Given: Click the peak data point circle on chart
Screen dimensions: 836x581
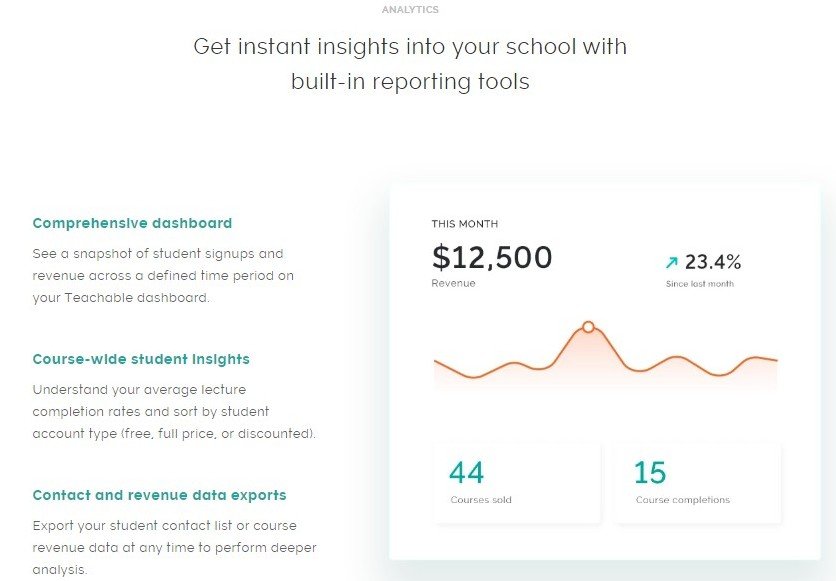Looking at the screenshot, I should [588, 327].
